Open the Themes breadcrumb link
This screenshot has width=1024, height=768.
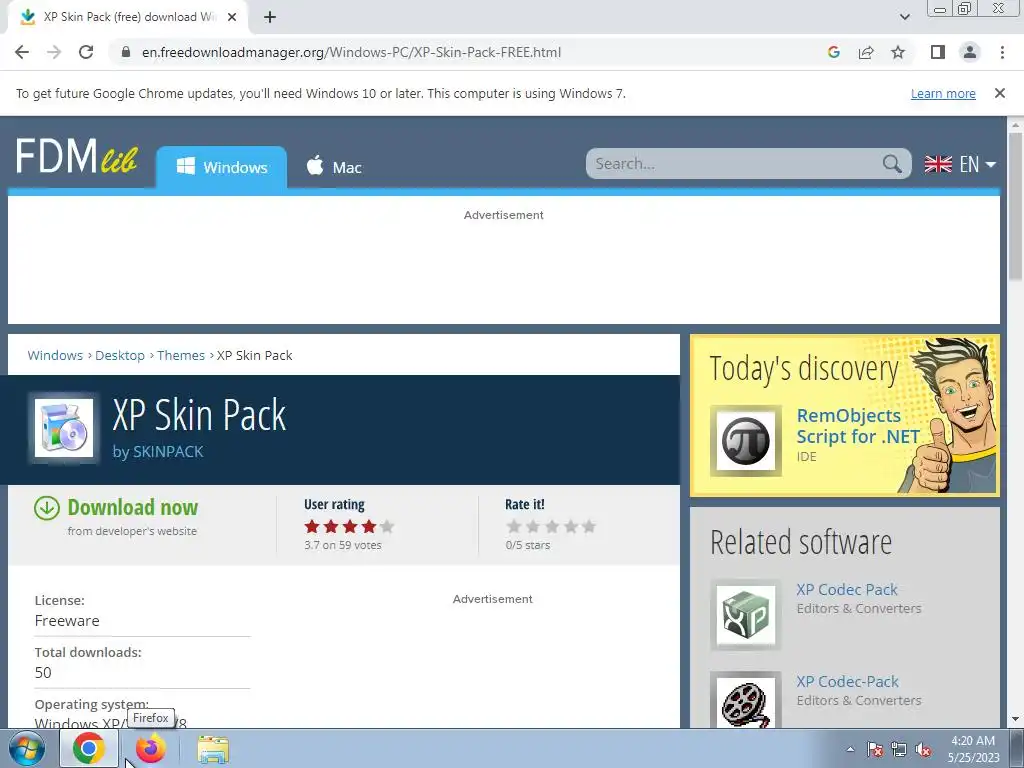tap(181, 355)
